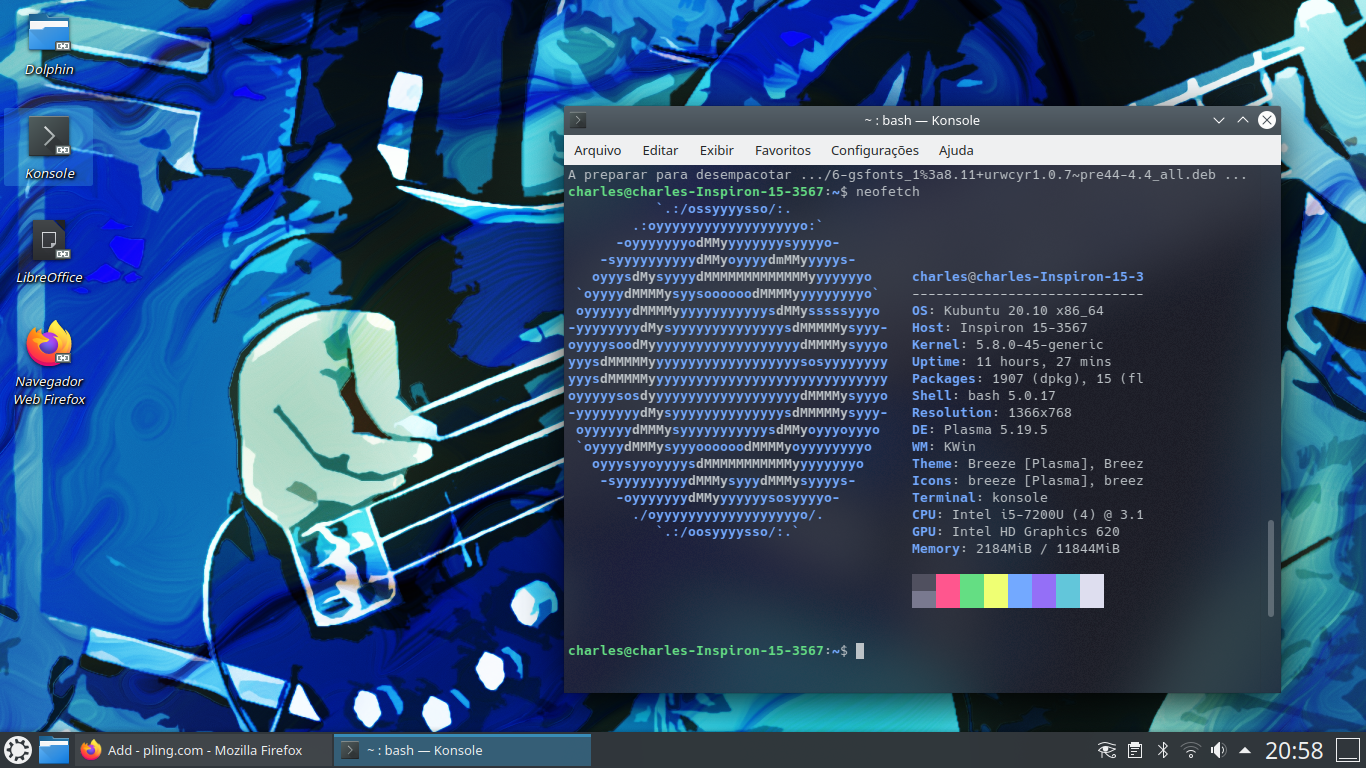Open the Plasma application launcher
The width and height of the screenshot is (1366, 768).
(x=17, y=750)
